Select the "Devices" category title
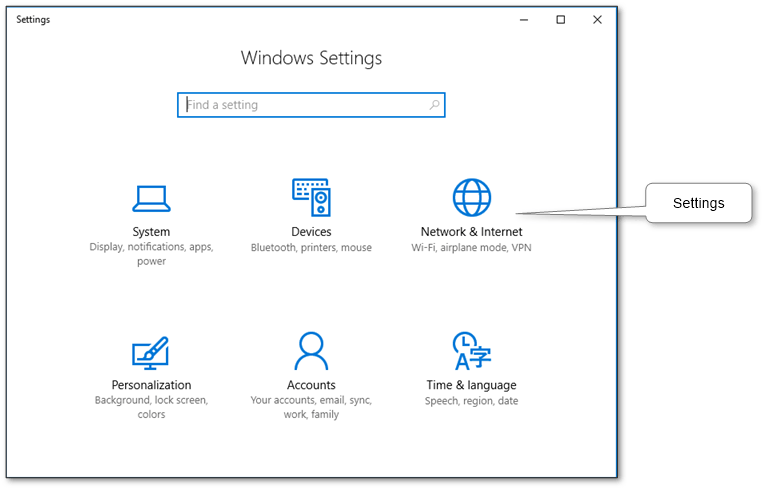The image size is (764, 490). click(x=311, y=232)
